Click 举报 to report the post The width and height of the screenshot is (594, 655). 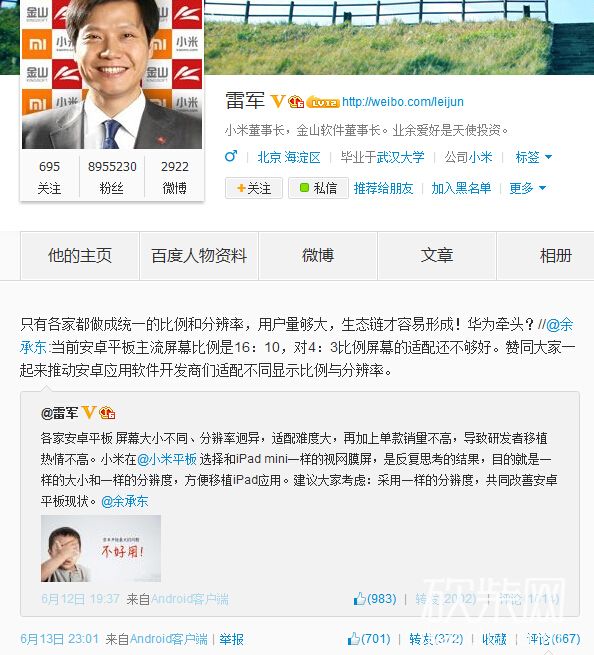pyautogui.click(x=231, y=639)
